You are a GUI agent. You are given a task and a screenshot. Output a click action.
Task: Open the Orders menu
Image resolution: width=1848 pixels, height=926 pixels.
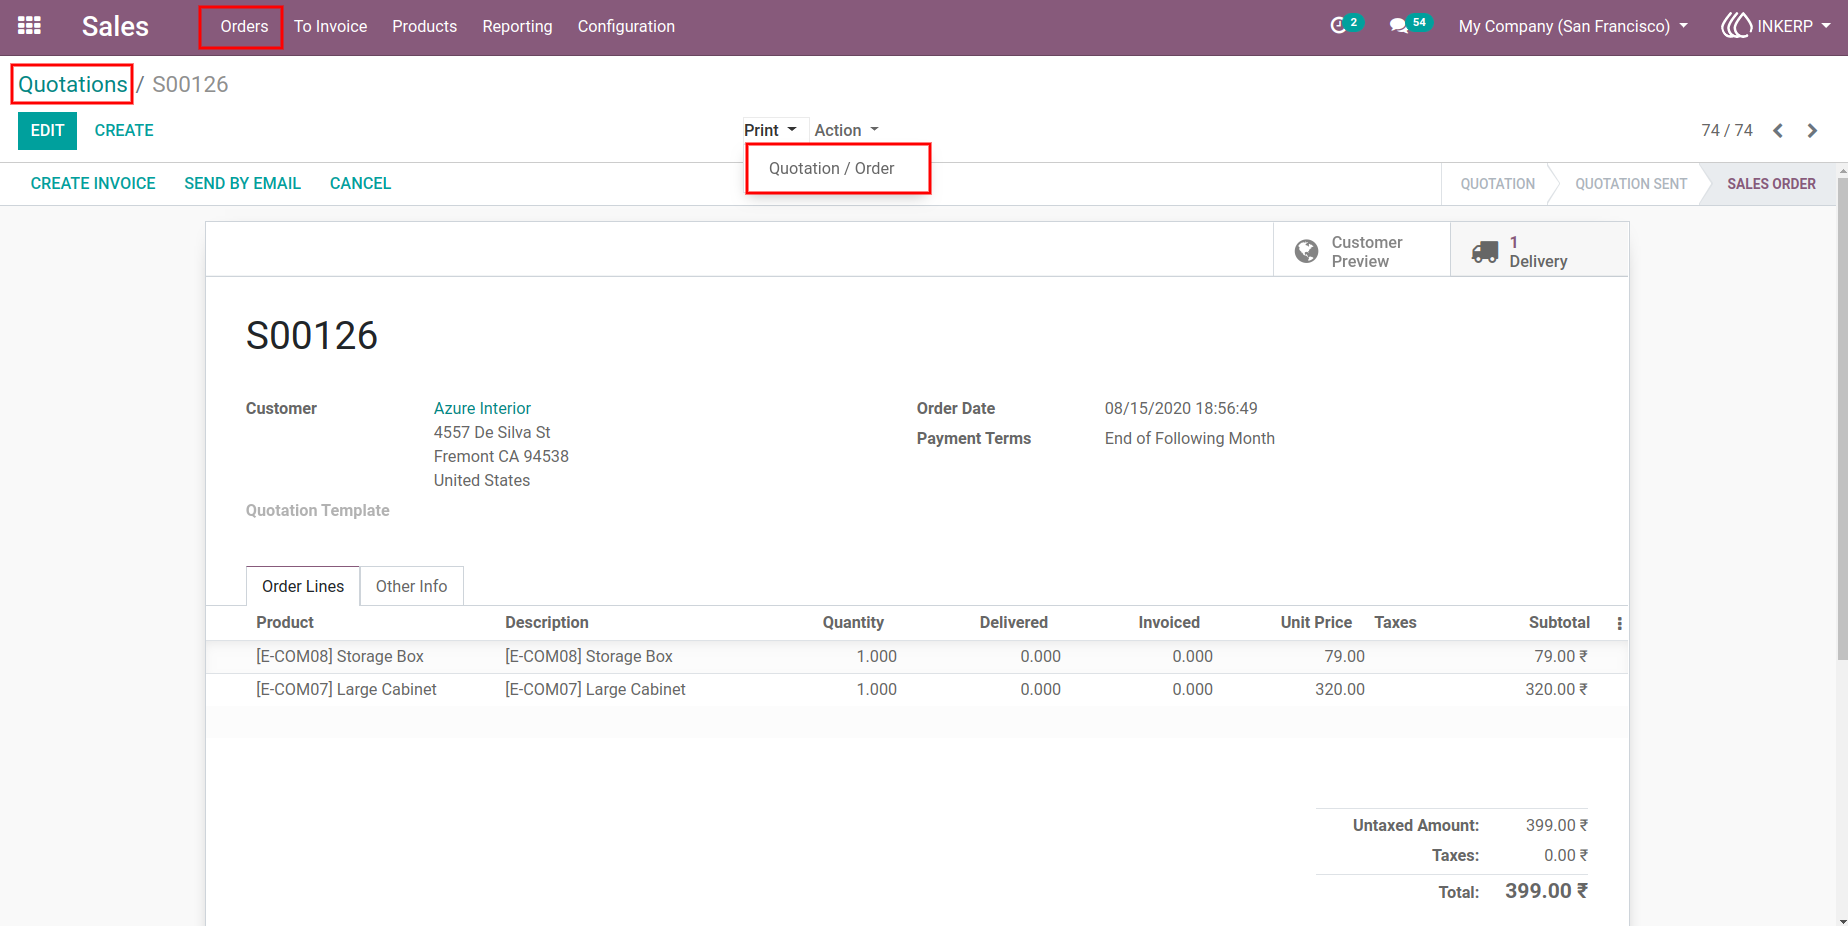click(244, 27)
